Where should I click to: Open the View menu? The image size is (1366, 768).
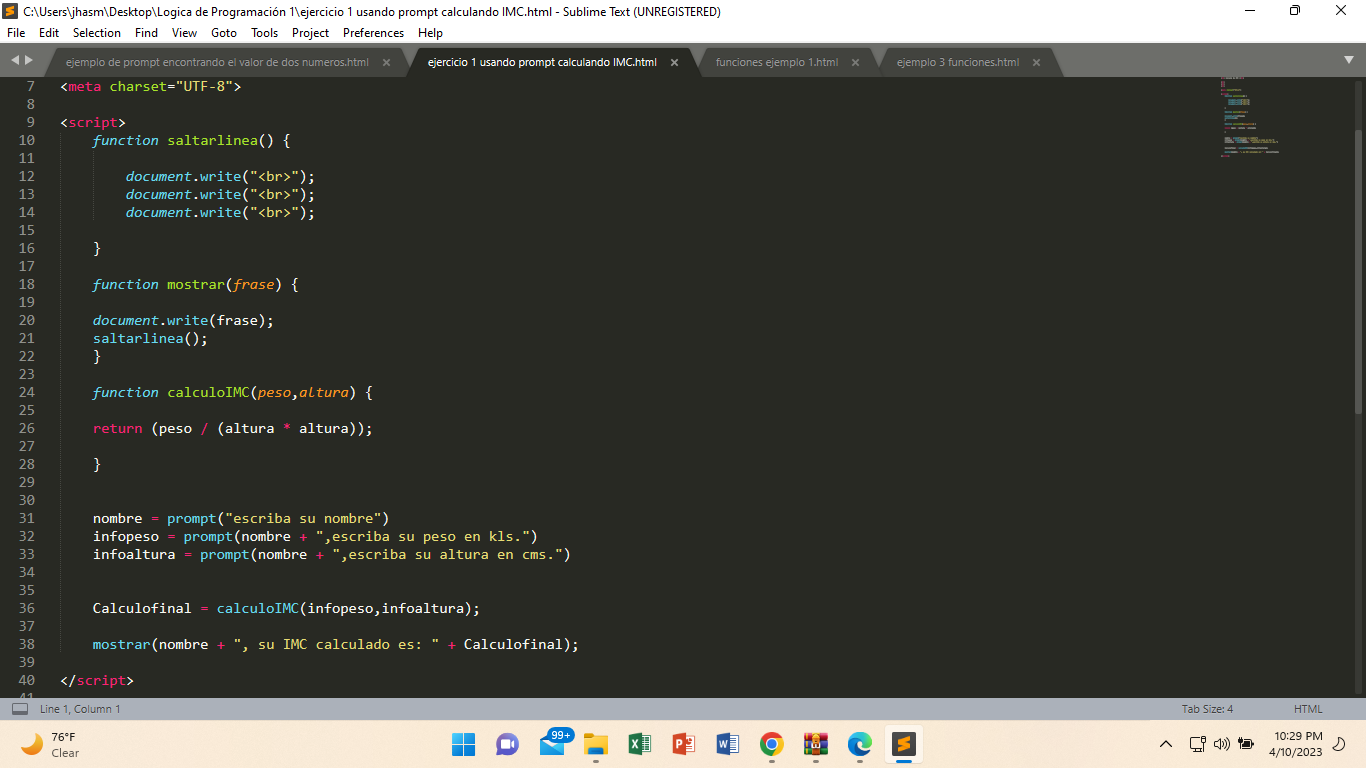[x=184, y=33]
